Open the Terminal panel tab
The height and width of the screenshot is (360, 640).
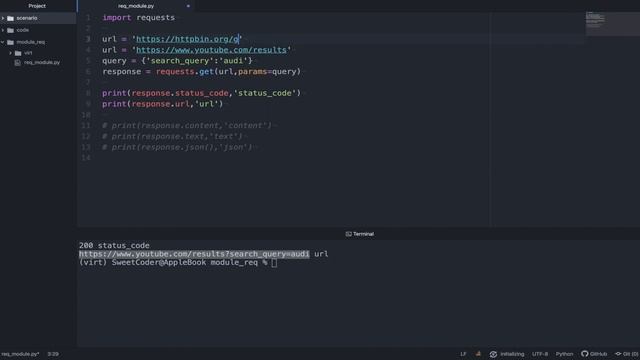point(363,234)
